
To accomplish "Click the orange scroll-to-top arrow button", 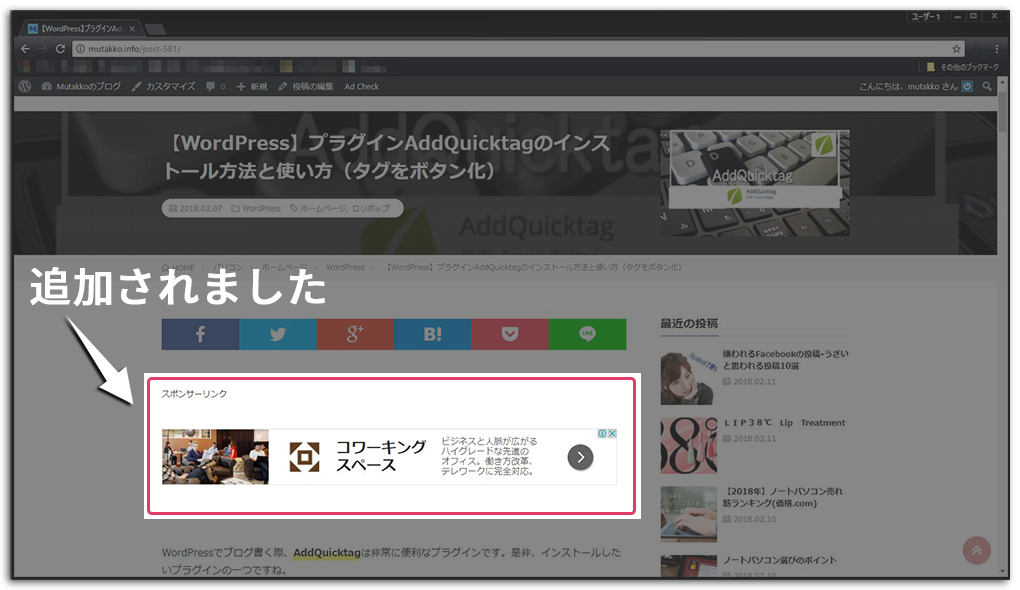I will (x=976, y=550).
